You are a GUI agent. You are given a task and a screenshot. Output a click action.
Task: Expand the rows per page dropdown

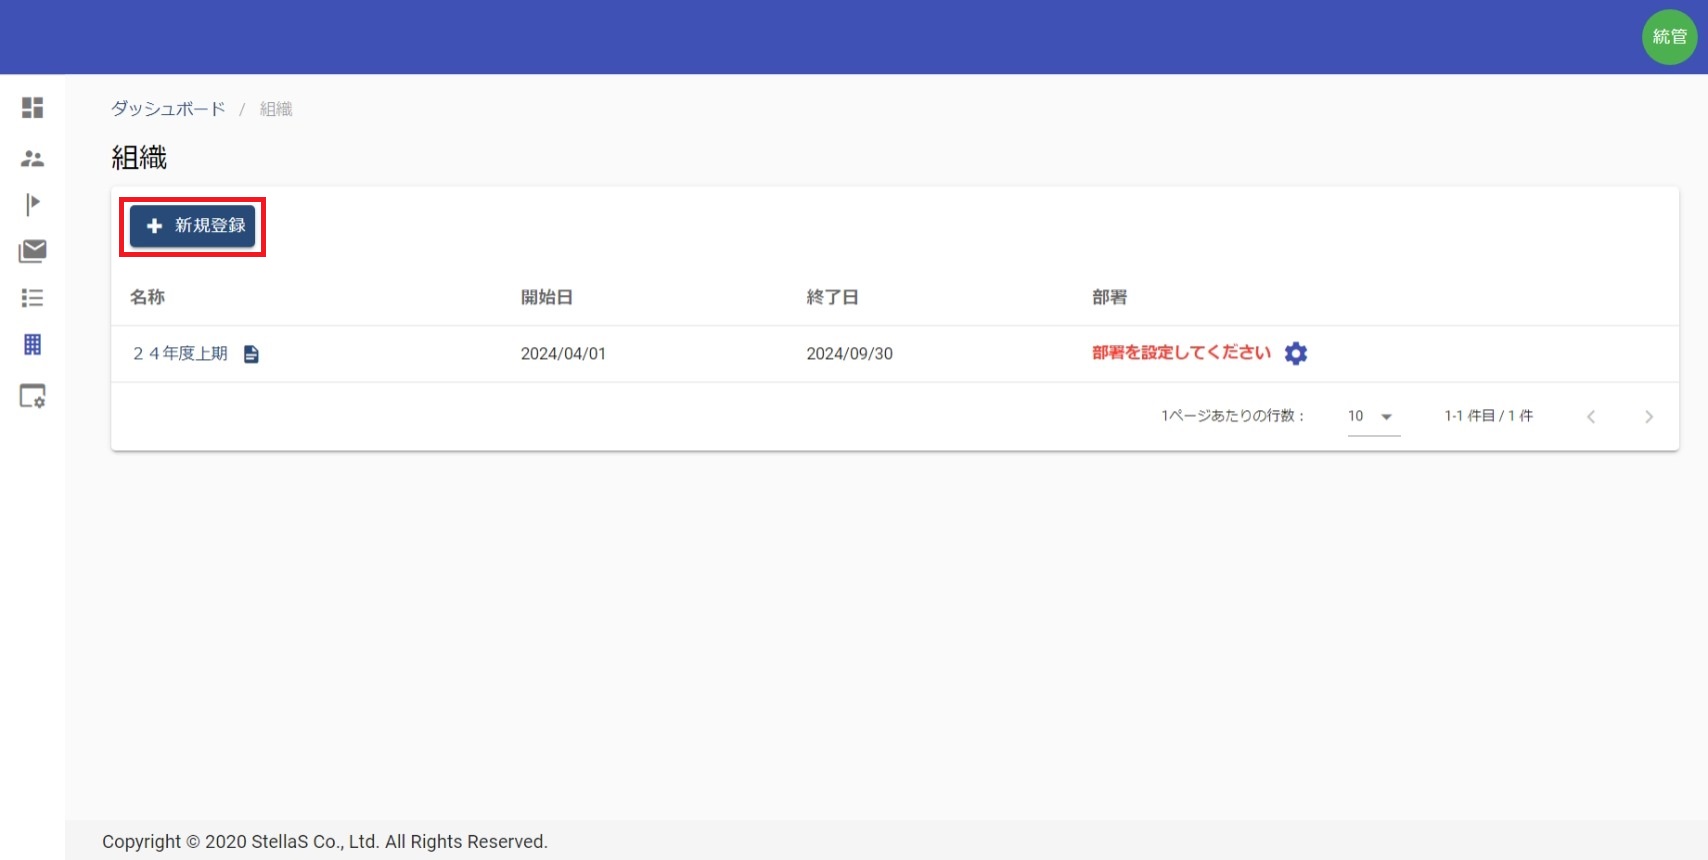click(1372, 416)
